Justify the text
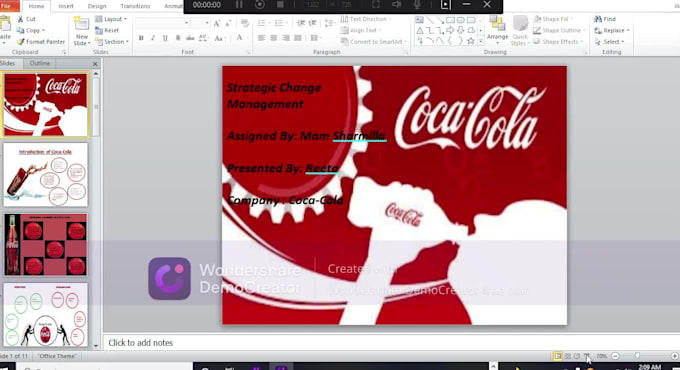The image size is (680, 370). point(298,38)
